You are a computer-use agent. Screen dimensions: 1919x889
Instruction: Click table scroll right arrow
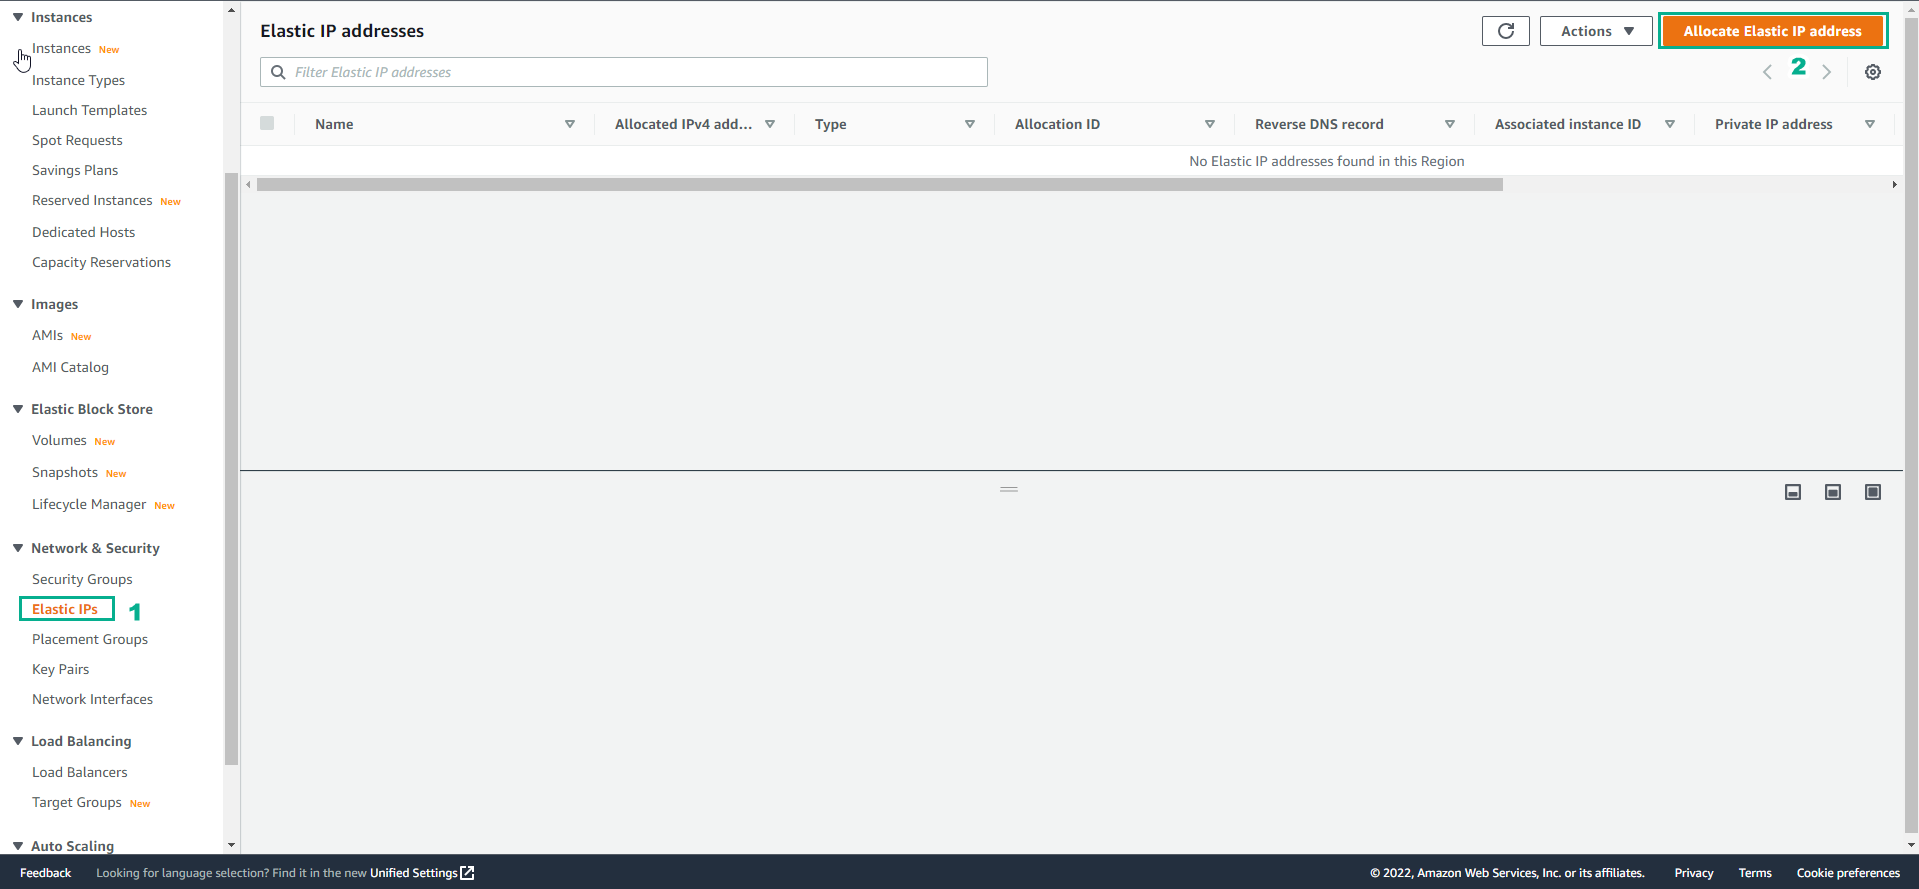point(1894,185)
